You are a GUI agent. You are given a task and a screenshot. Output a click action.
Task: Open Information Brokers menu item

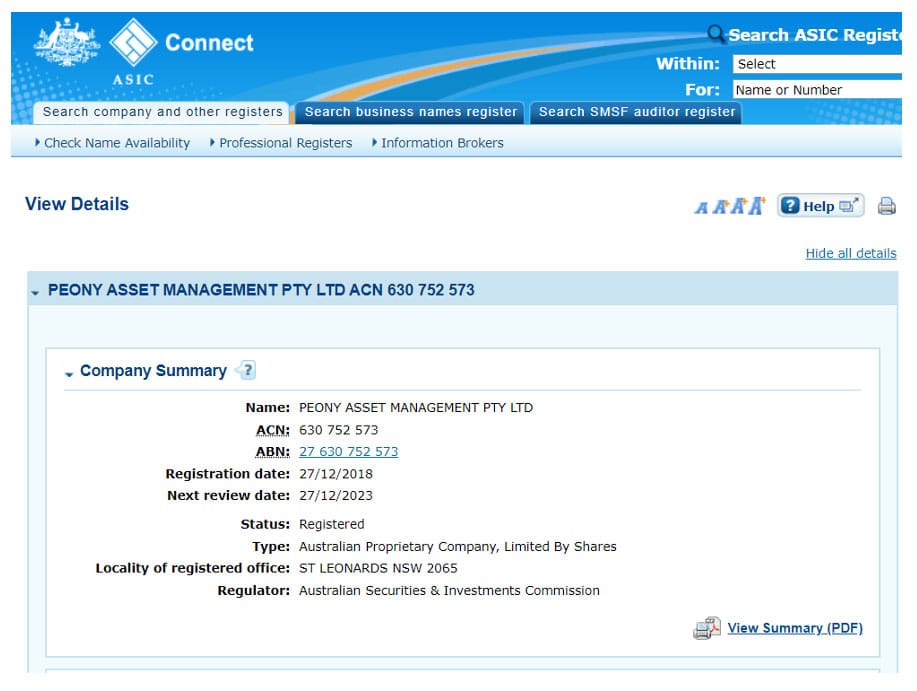click(x=442, y=143)
